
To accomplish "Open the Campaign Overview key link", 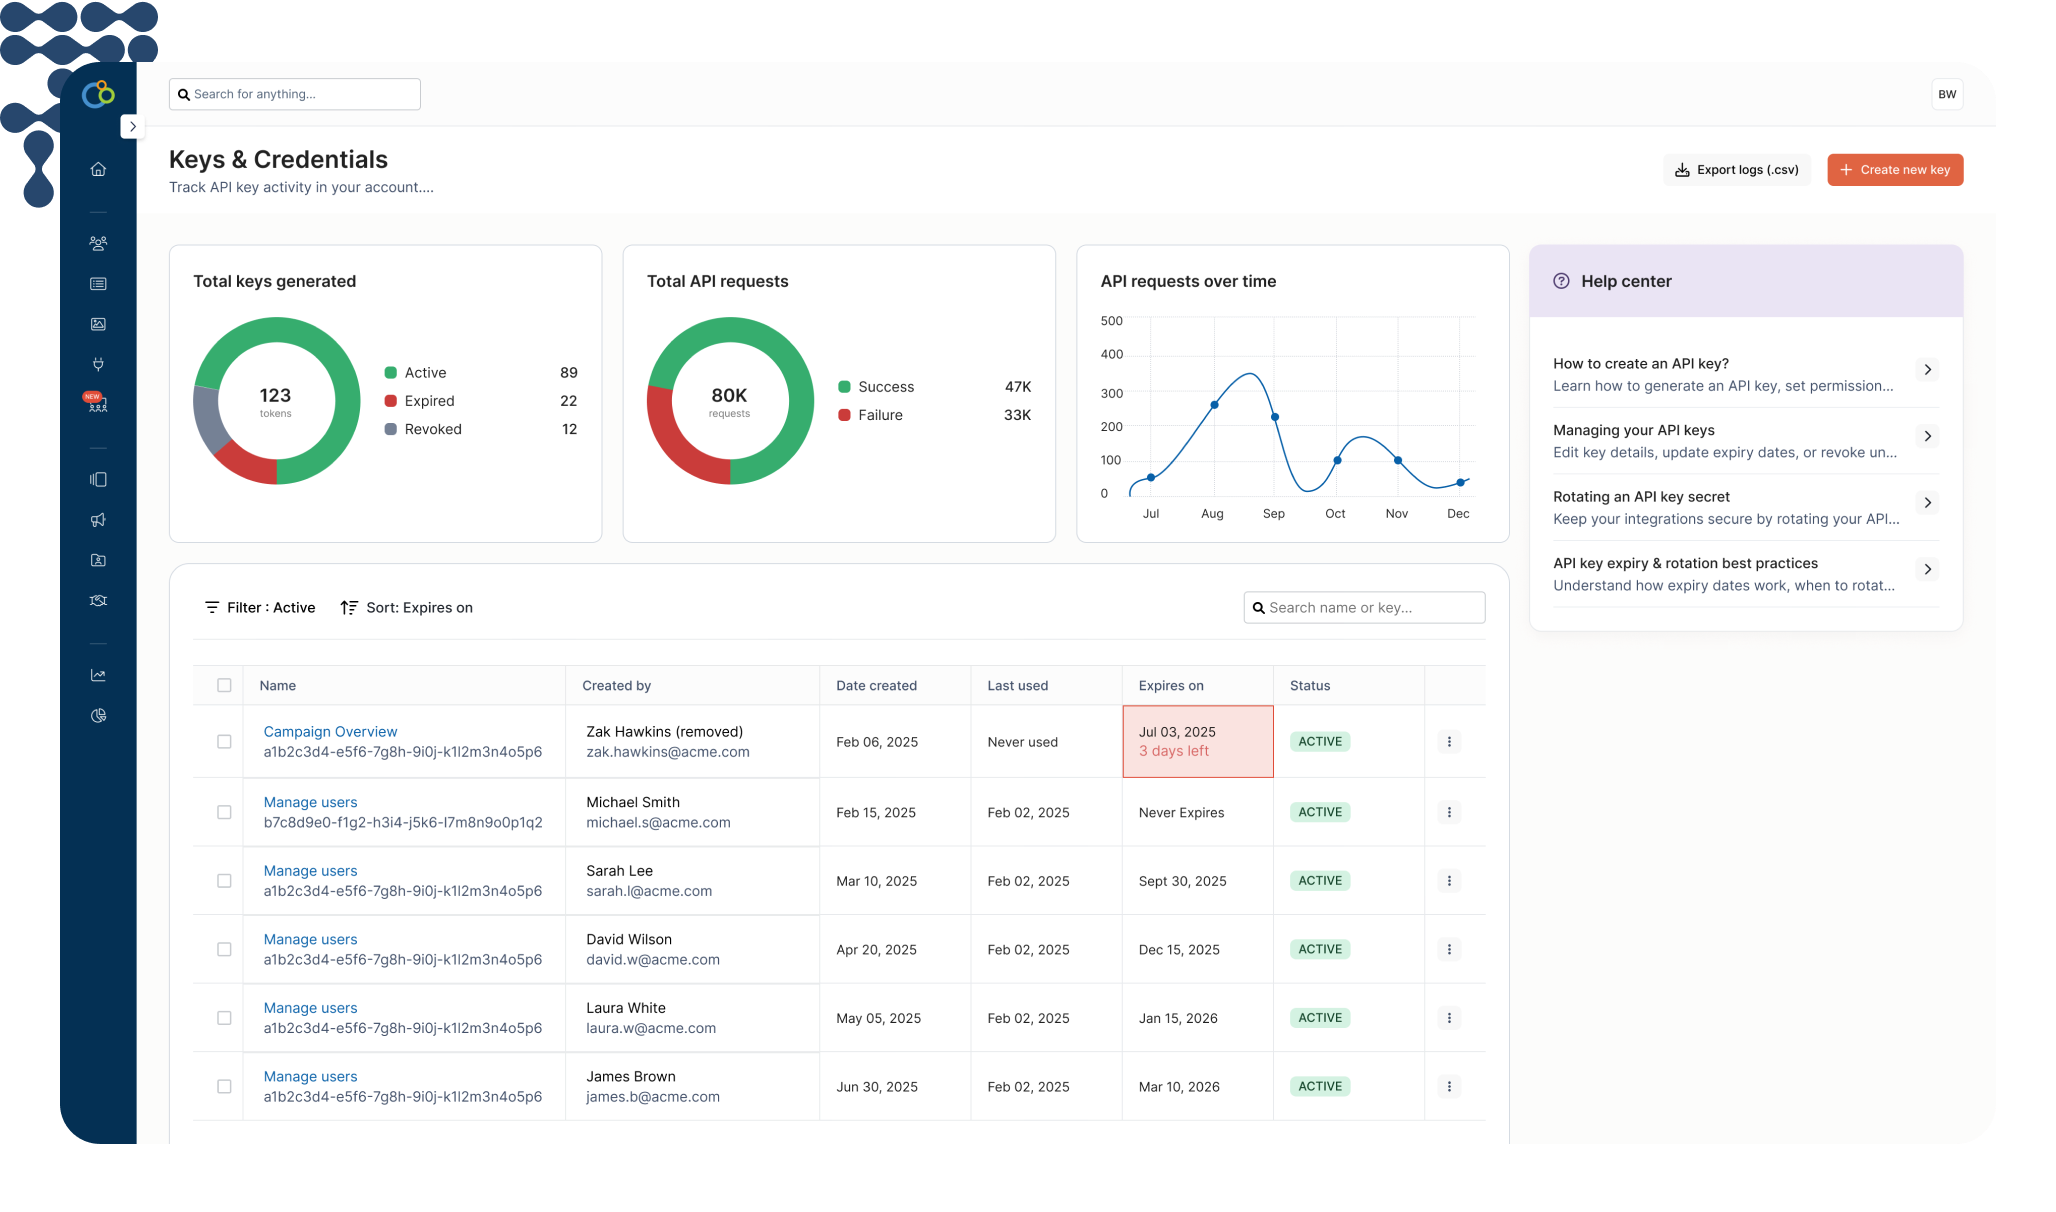I will (330, 732).
